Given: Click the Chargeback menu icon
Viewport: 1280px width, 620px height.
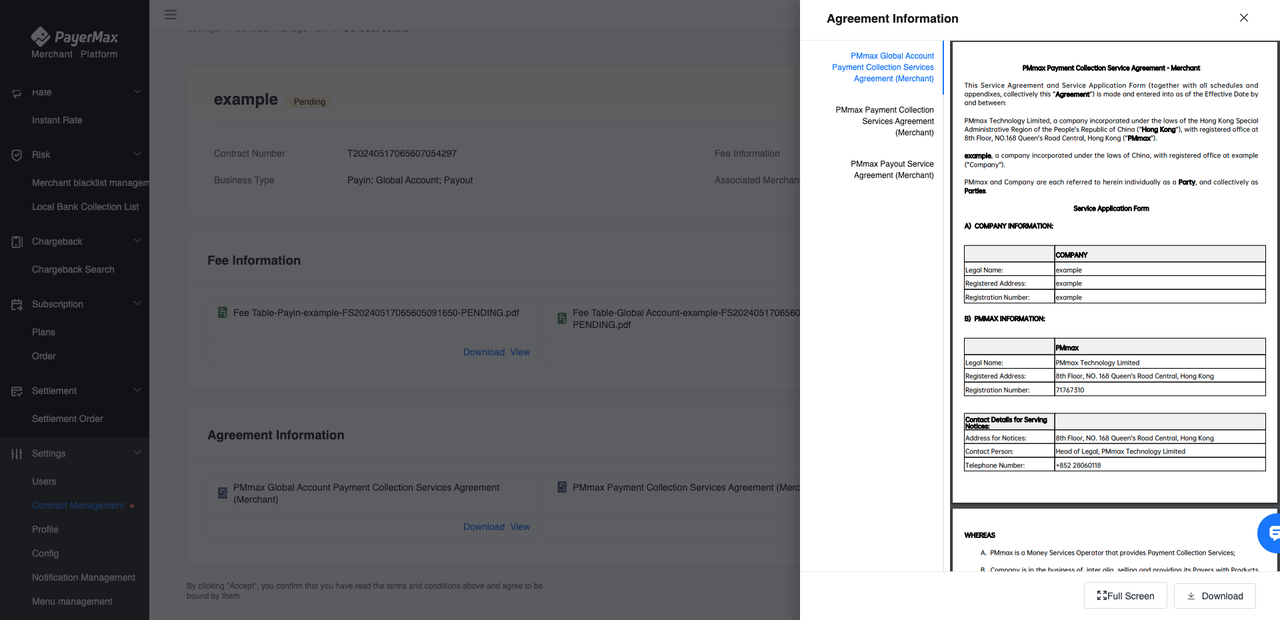Looking at the screenshot, I should coord(17,242).
